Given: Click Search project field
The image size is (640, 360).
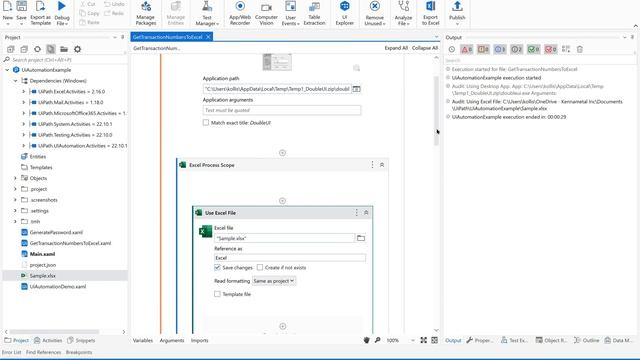Looking at the screenshot, I should (65, 60).
